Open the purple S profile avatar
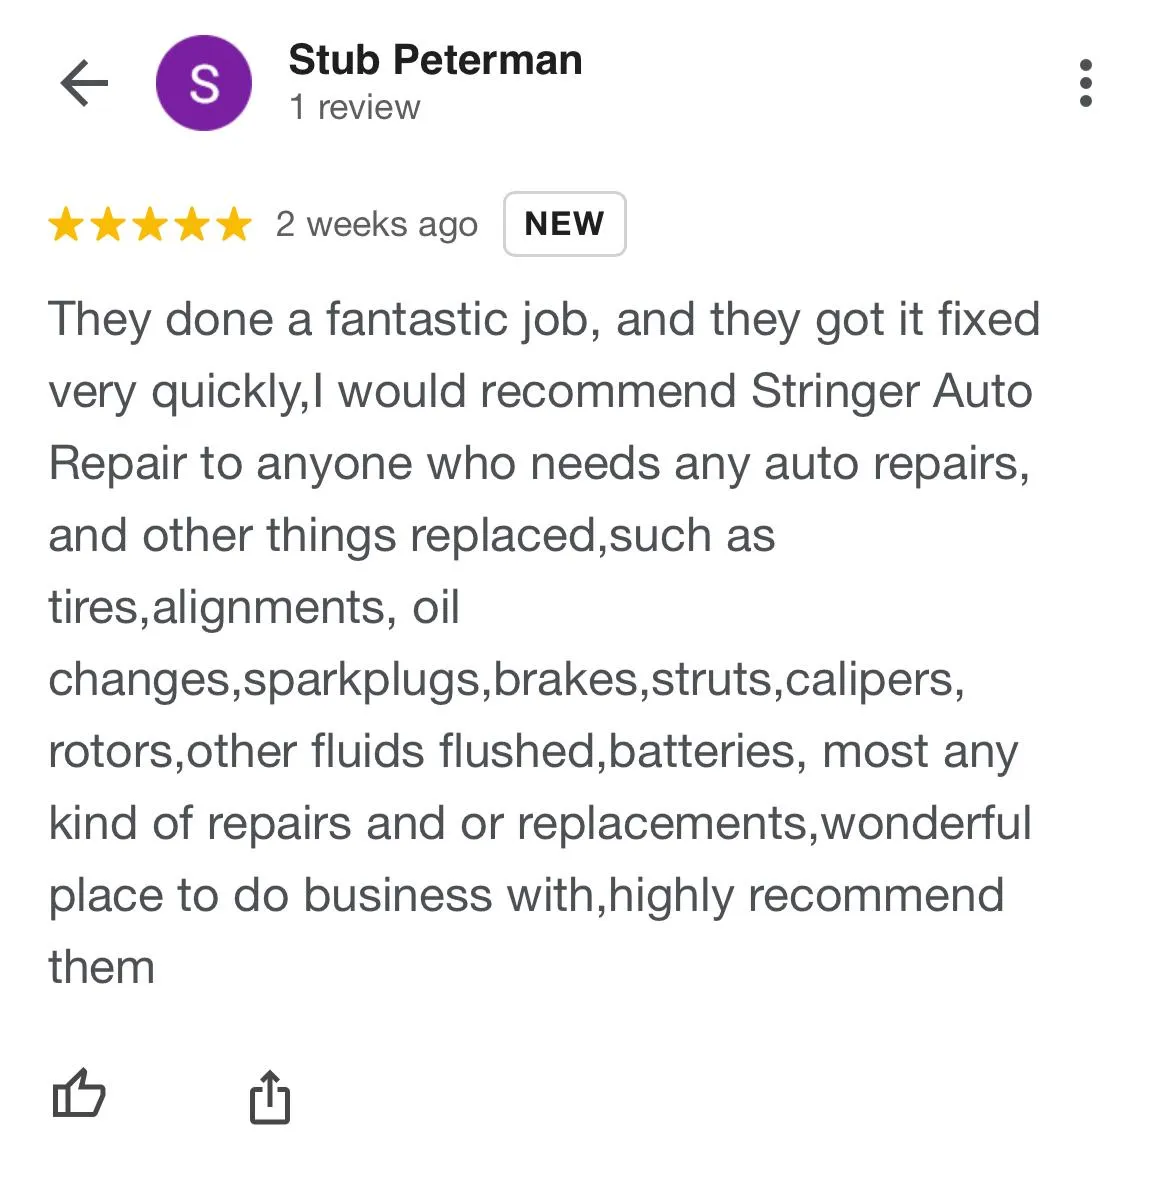 point(204,83)
